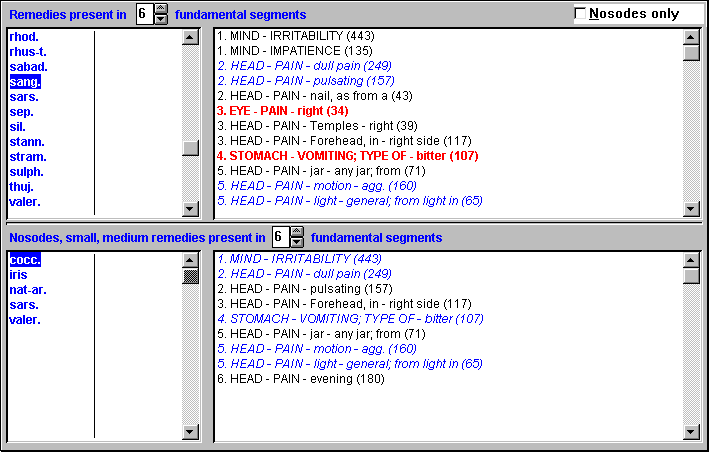Enable the Nosodes only checkbox
The image size is (709, 452).
[x=581, y=14]
